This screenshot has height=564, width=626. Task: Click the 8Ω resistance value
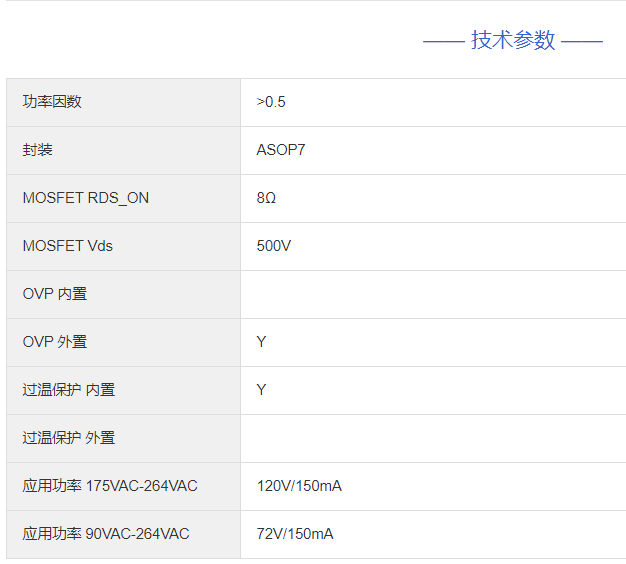point(266,198)
